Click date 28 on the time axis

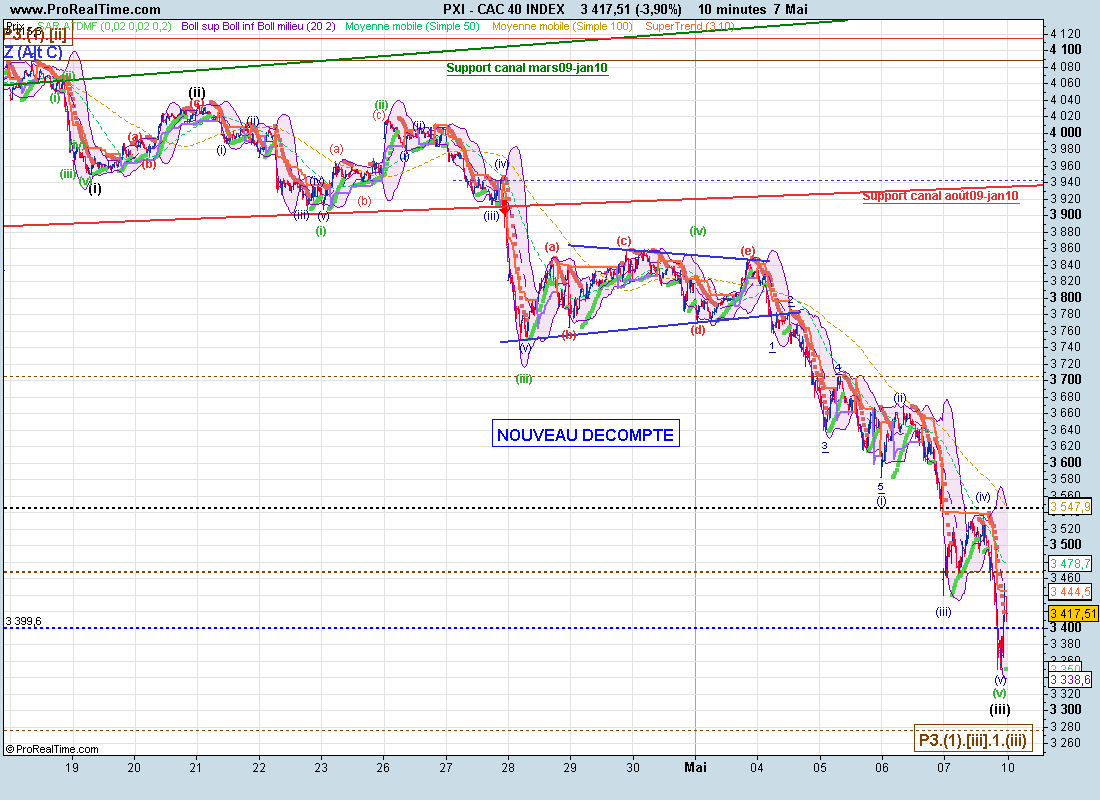point(508,768)
